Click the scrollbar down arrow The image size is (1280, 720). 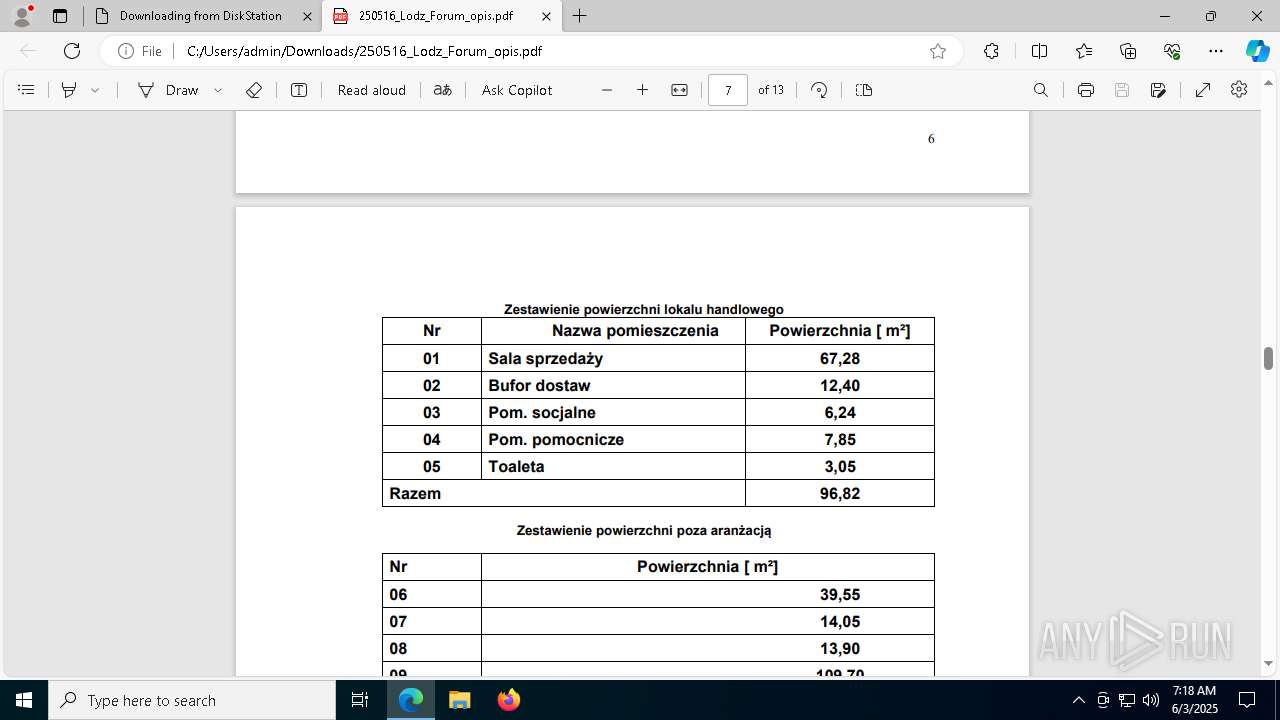pyautogui.click(x=1268, y=664)
